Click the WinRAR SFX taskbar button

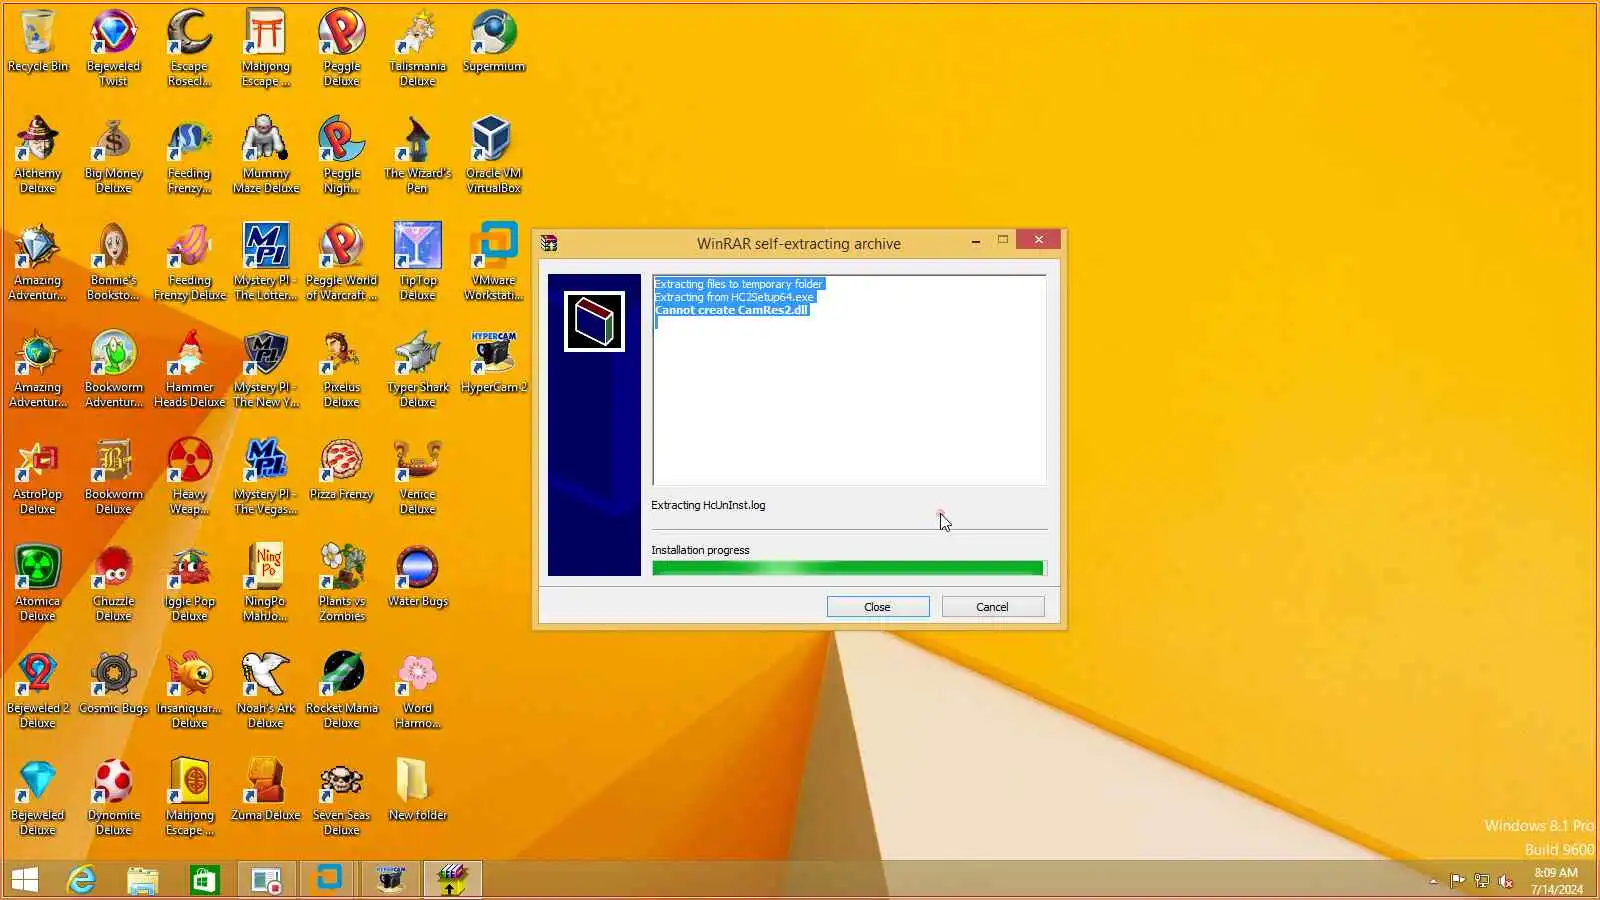pos(452,880)
